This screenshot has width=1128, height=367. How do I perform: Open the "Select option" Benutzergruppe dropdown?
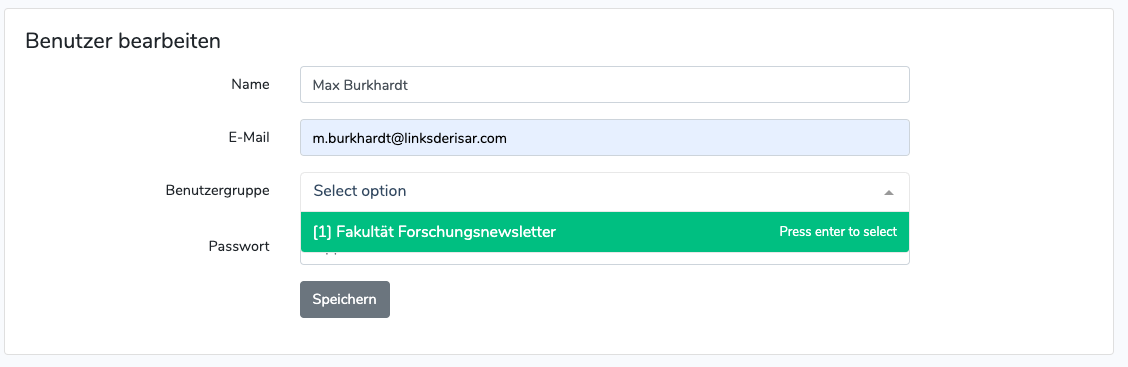click(x=604, y=192)
